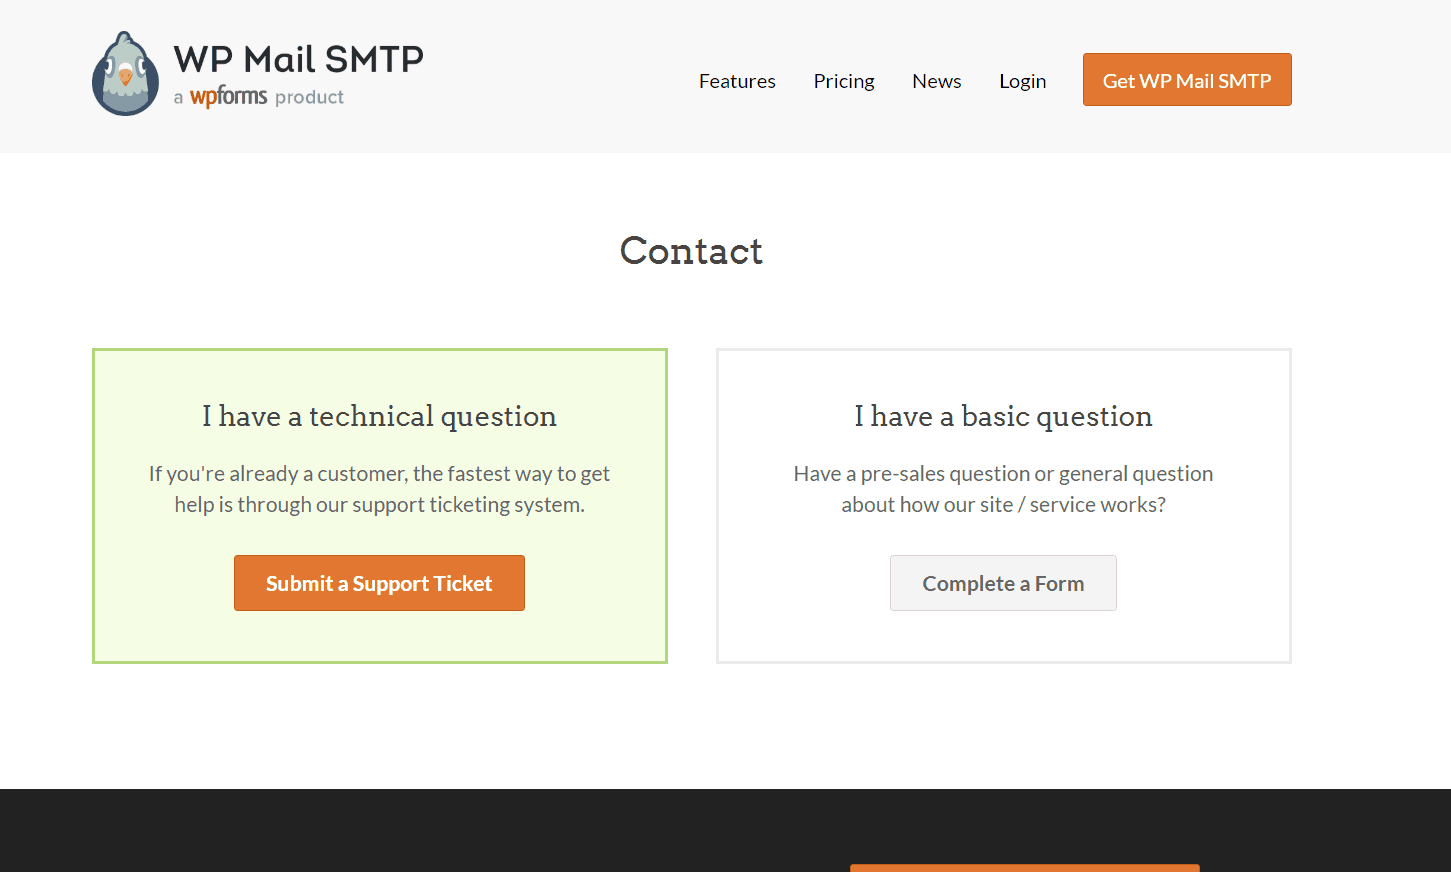The height and width of the screenshot is (872, 1451).
Task: Click the 'Have a pre-sales question' paragraph
Action: 1003,489
